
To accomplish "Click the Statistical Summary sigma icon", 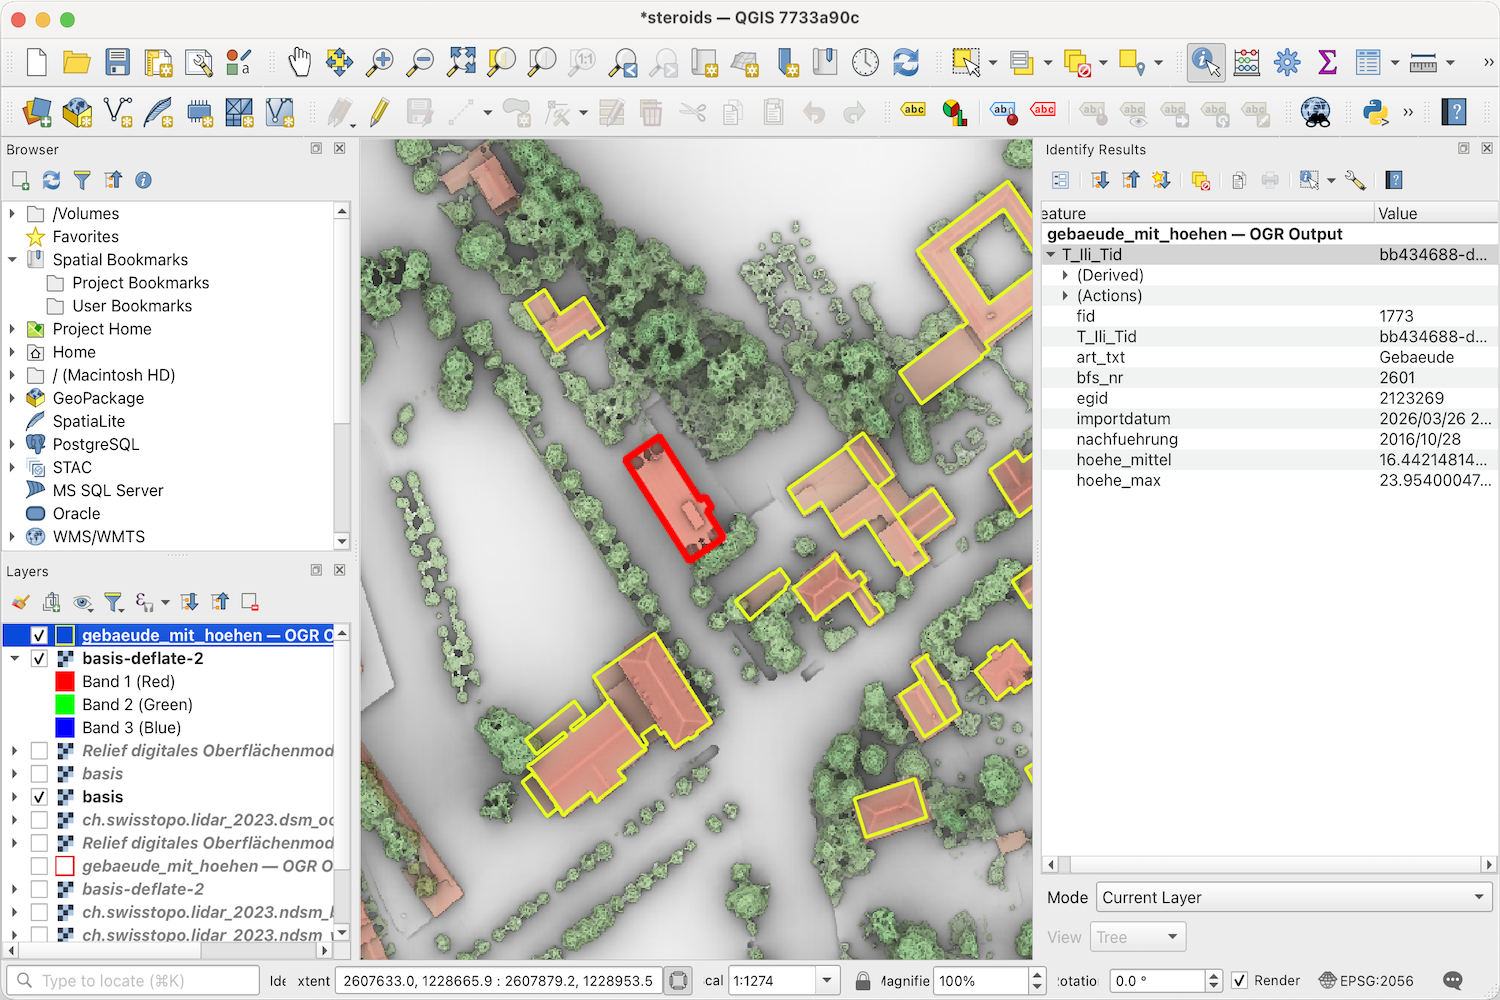I will point(1327,62).
